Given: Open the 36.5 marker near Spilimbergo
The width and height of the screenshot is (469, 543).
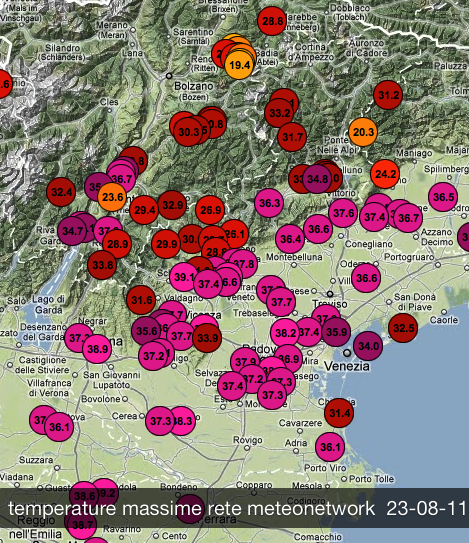Looking at the screenshot, I should tap(443, 197).
